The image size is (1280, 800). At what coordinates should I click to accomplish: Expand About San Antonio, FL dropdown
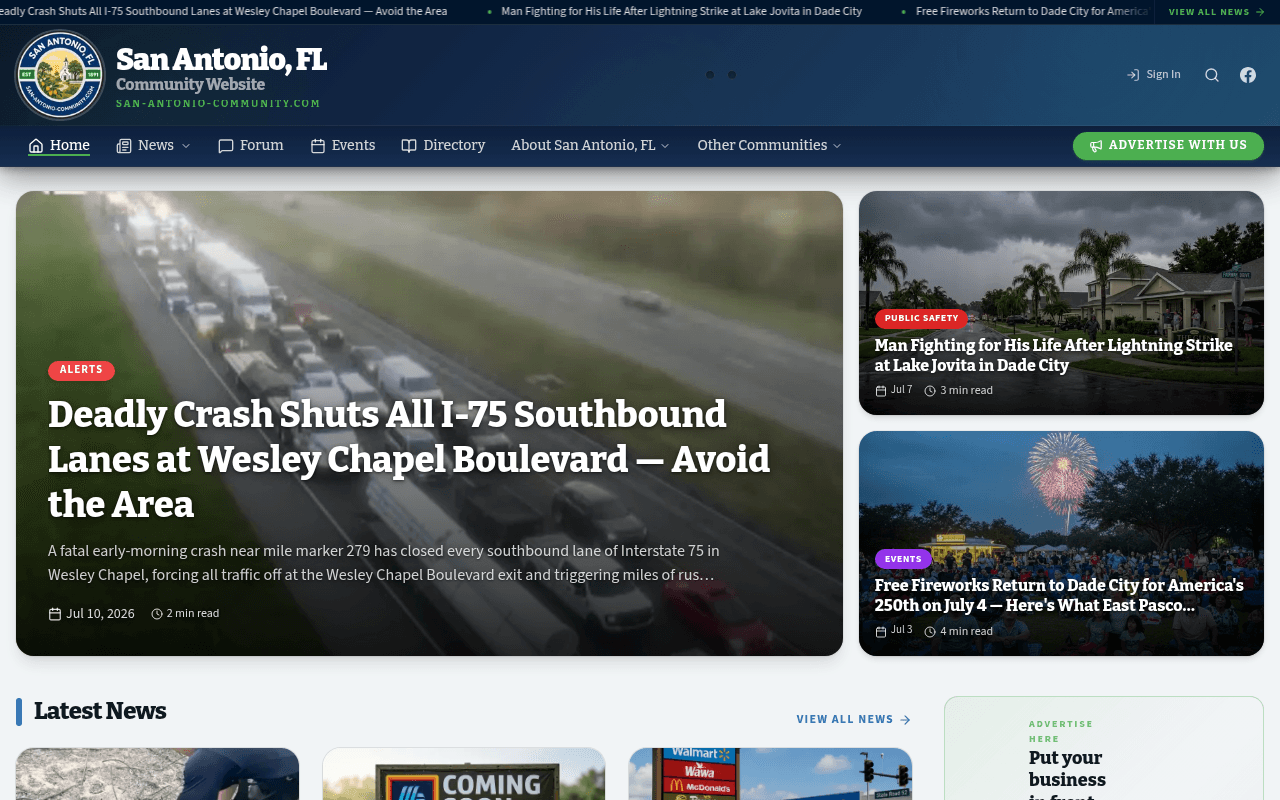click(590, 146)
